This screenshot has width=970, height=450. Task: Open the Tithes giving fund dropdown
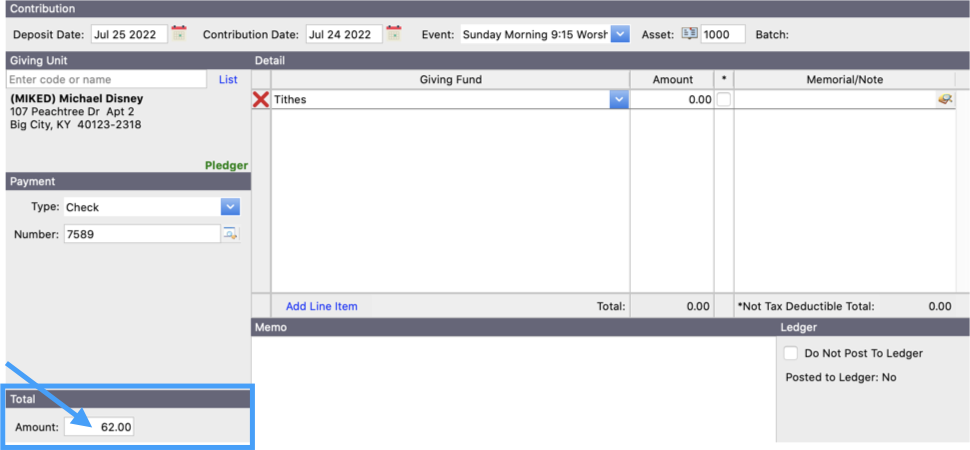click(619, 100)
